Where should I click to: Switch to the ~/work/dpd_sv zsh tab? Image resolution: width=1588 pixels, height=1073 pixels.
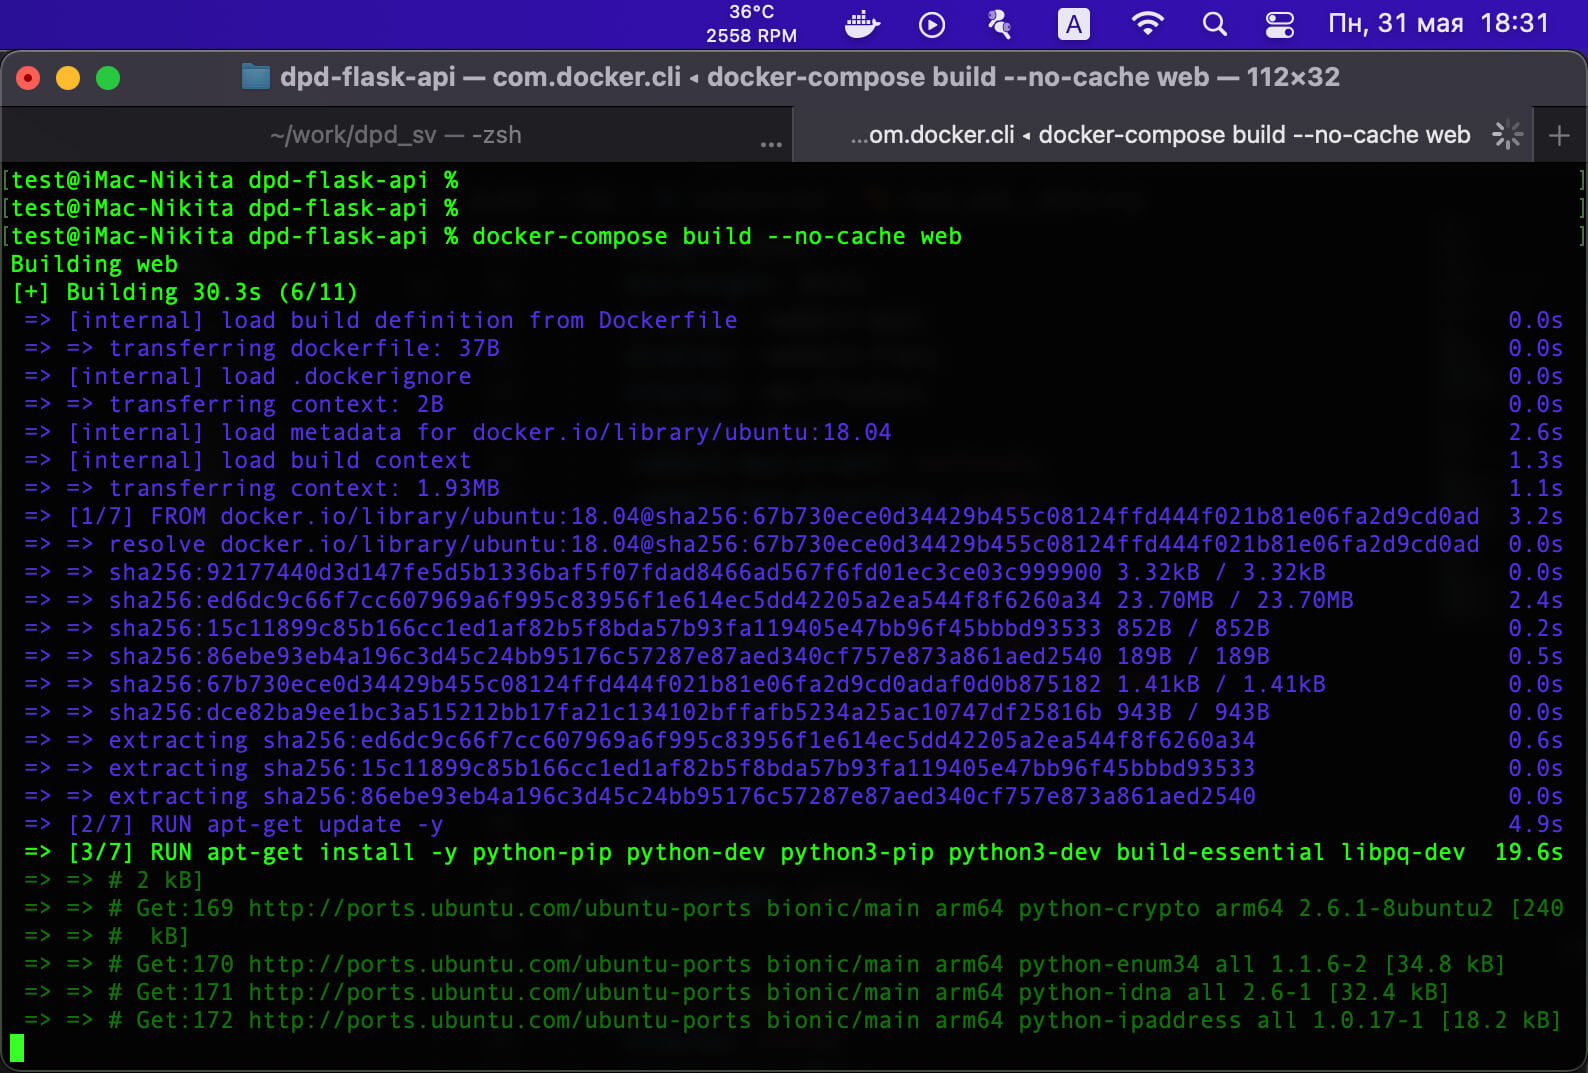click(395, 135)
